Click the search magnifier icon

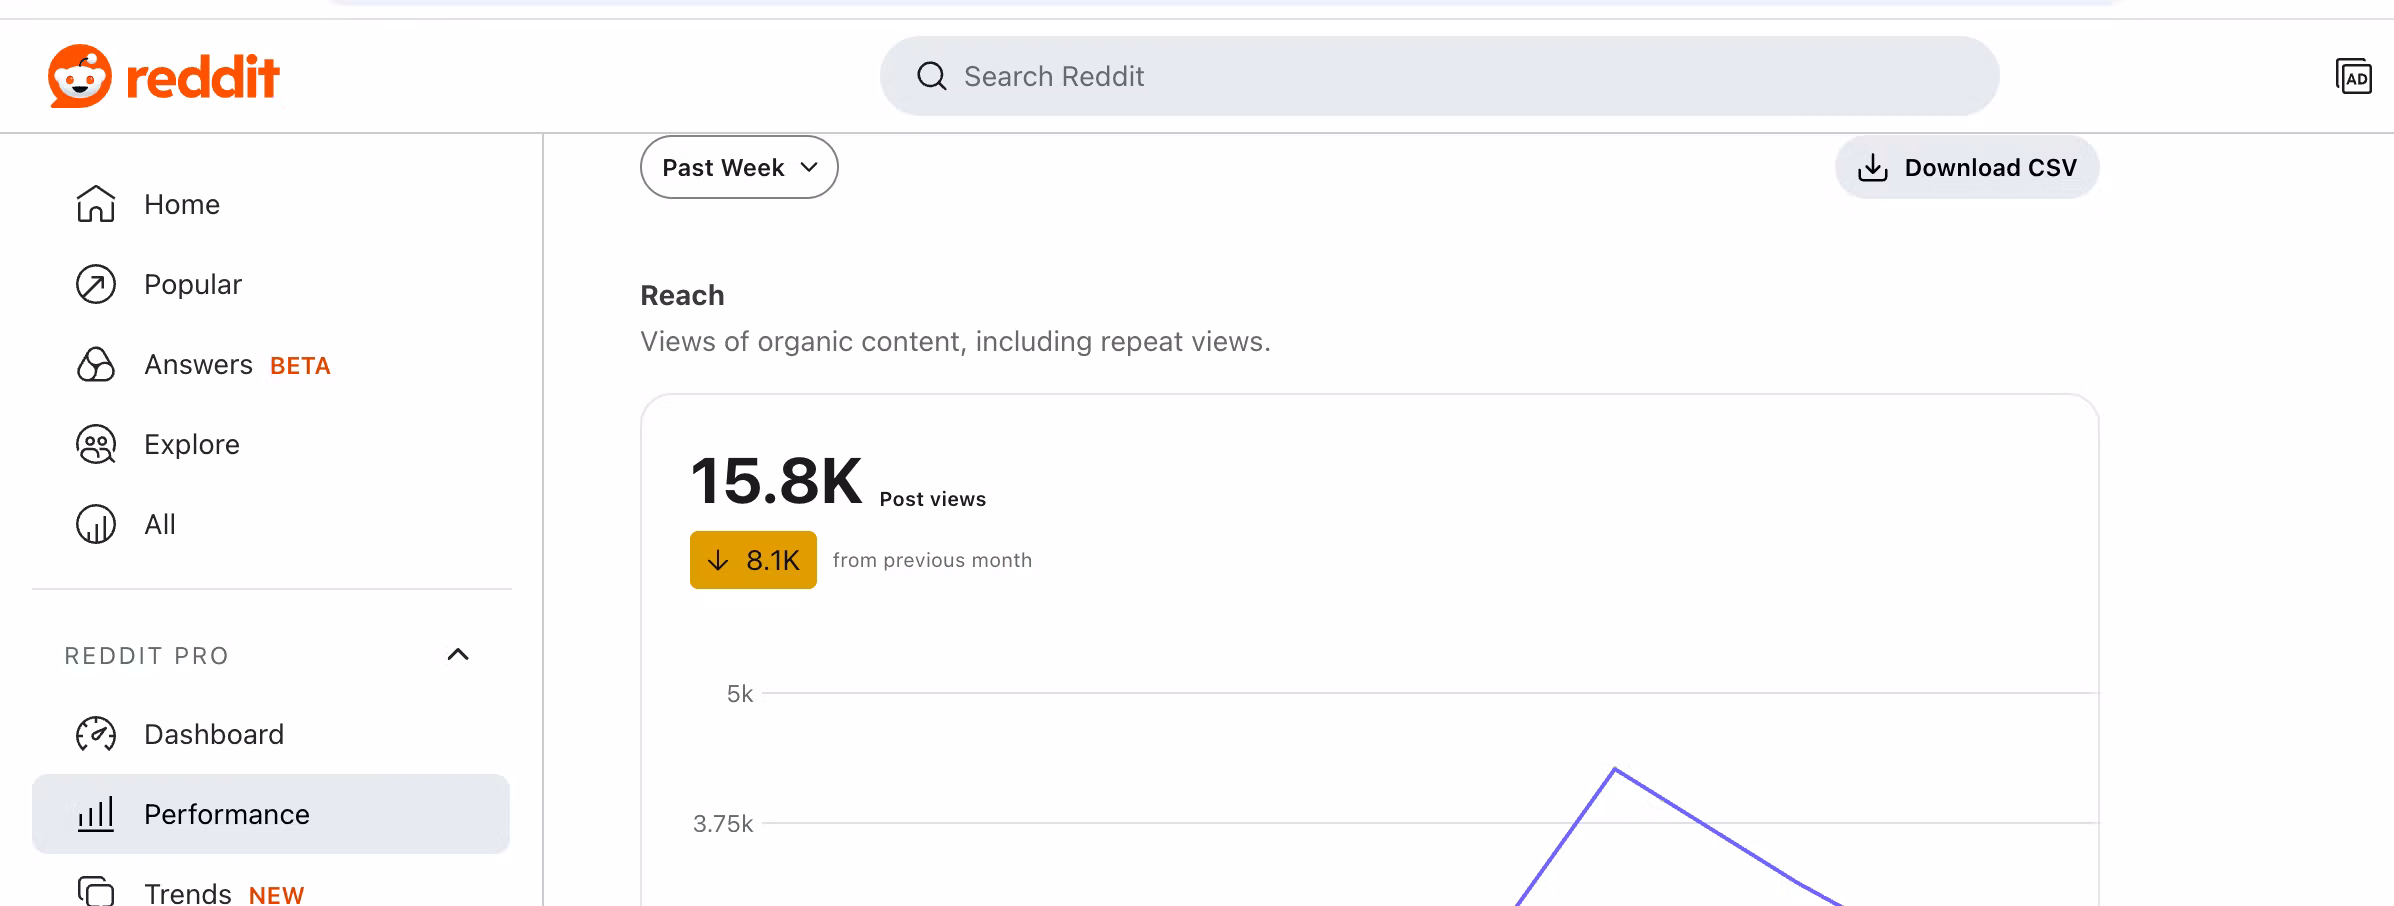tap(932, 76)
